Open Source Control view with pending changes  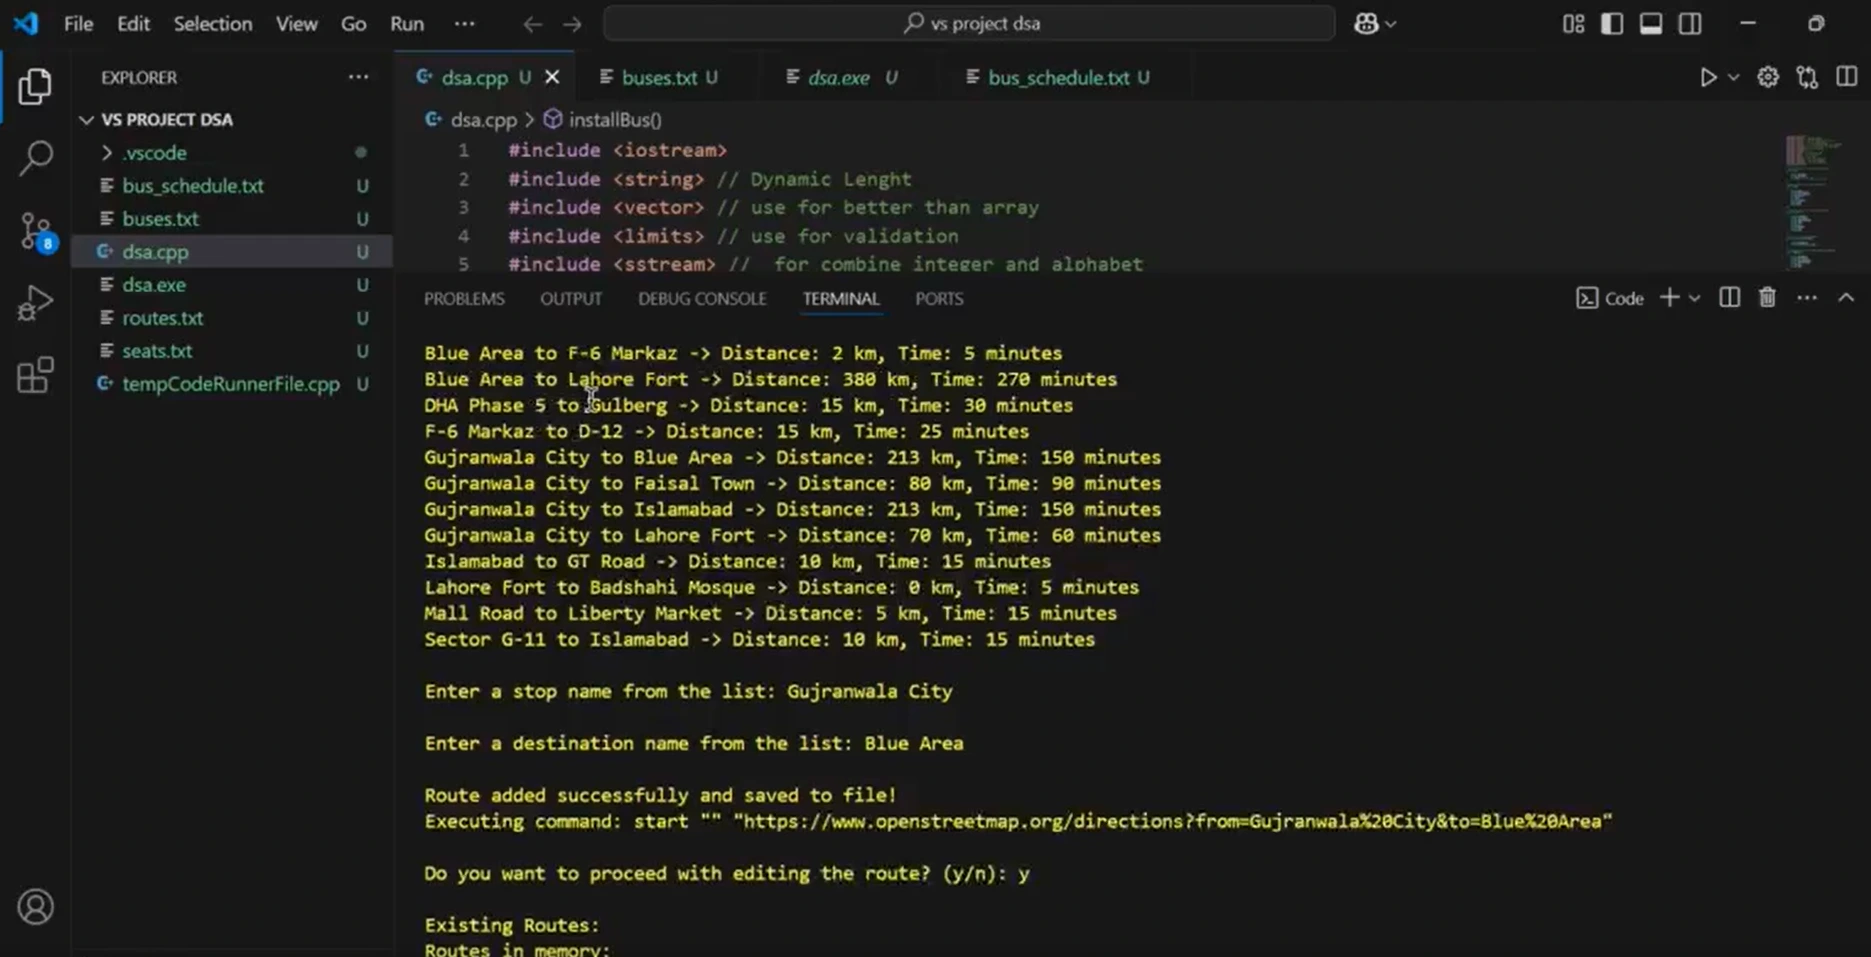click(37, 231)
